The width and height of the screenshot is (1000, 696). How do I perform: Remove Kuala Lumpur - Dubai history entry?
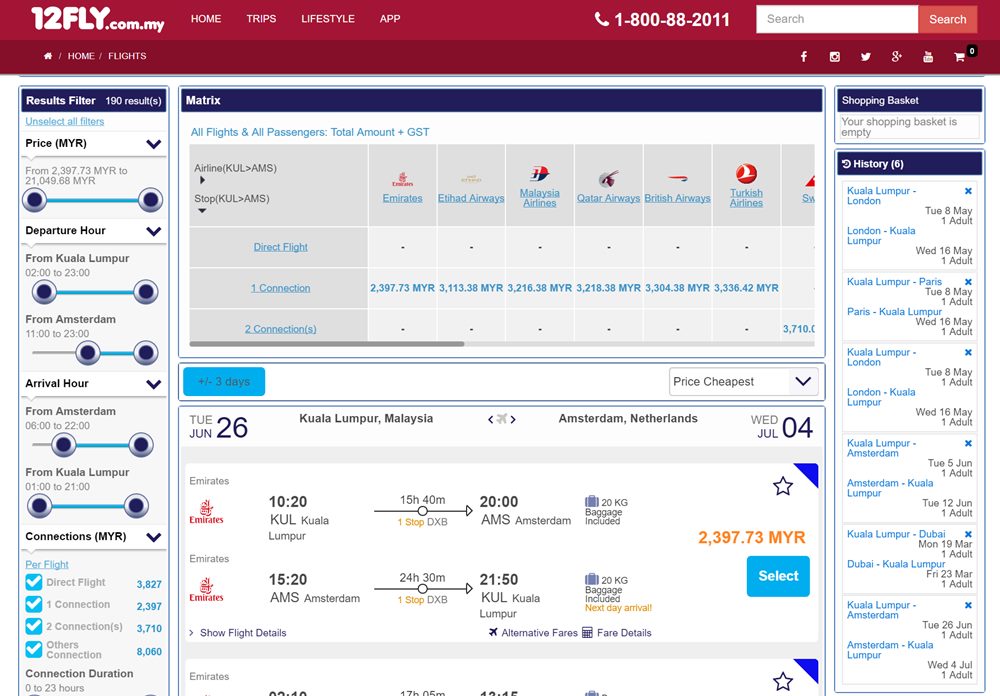point(968,534)
